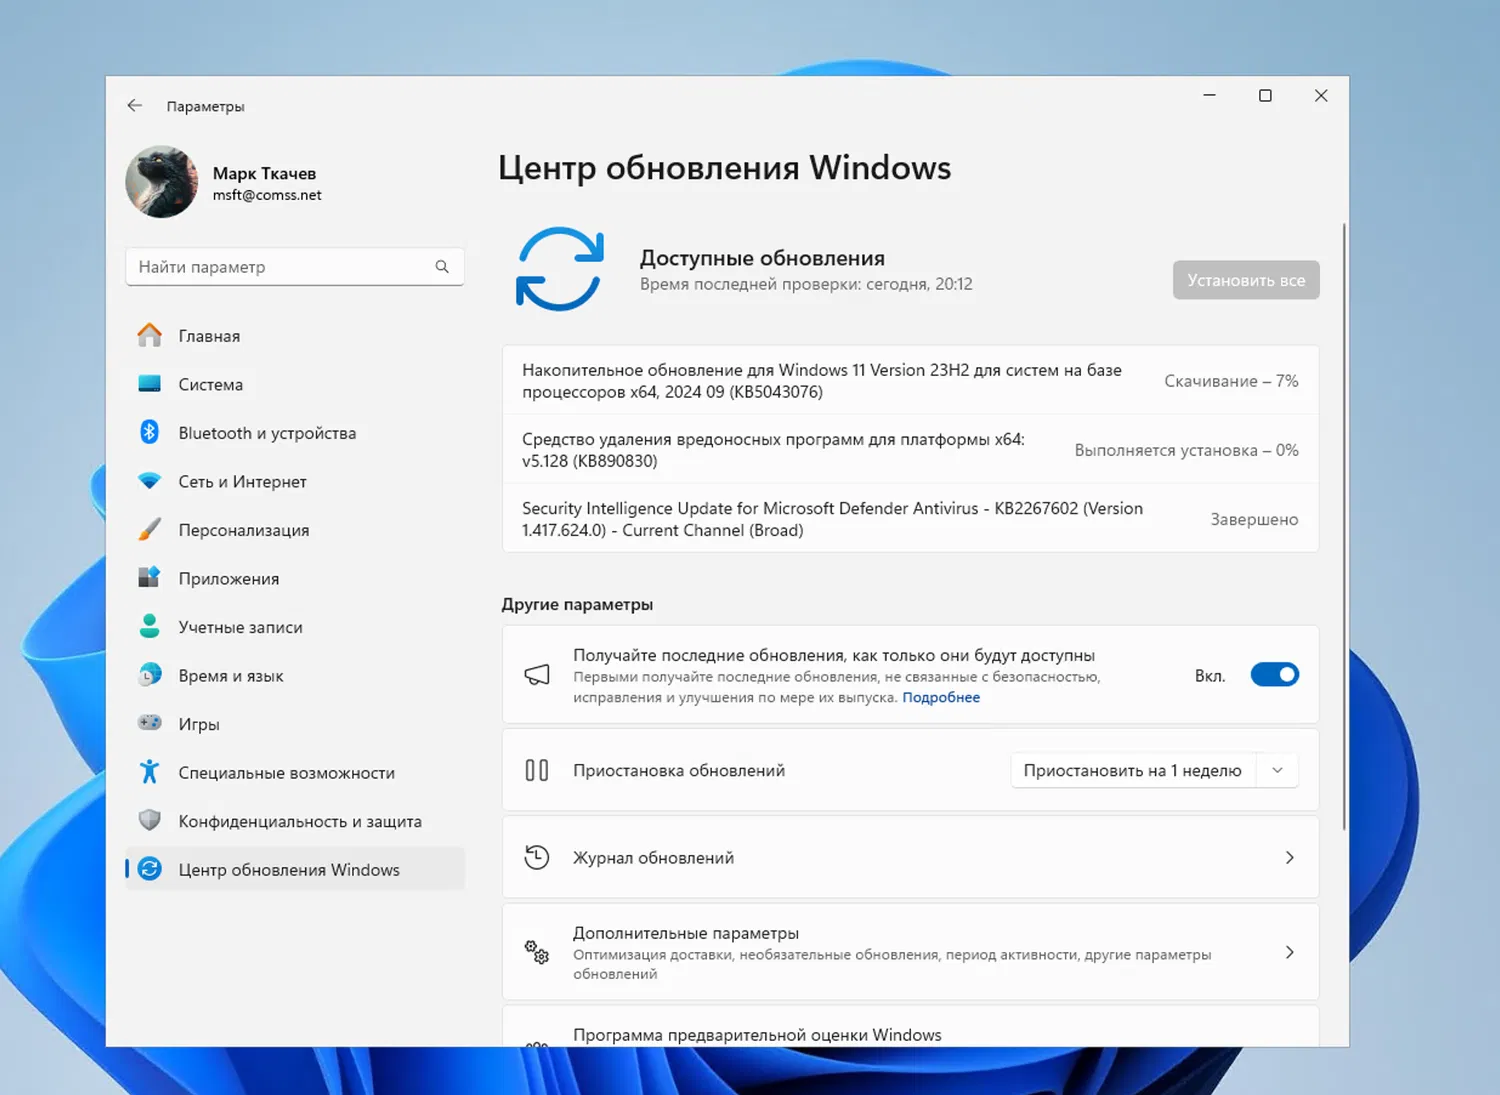1500x1095 pixels.
Task: Click the Bluetooth icon in sidebar
Action: click(x=150, y=433)
